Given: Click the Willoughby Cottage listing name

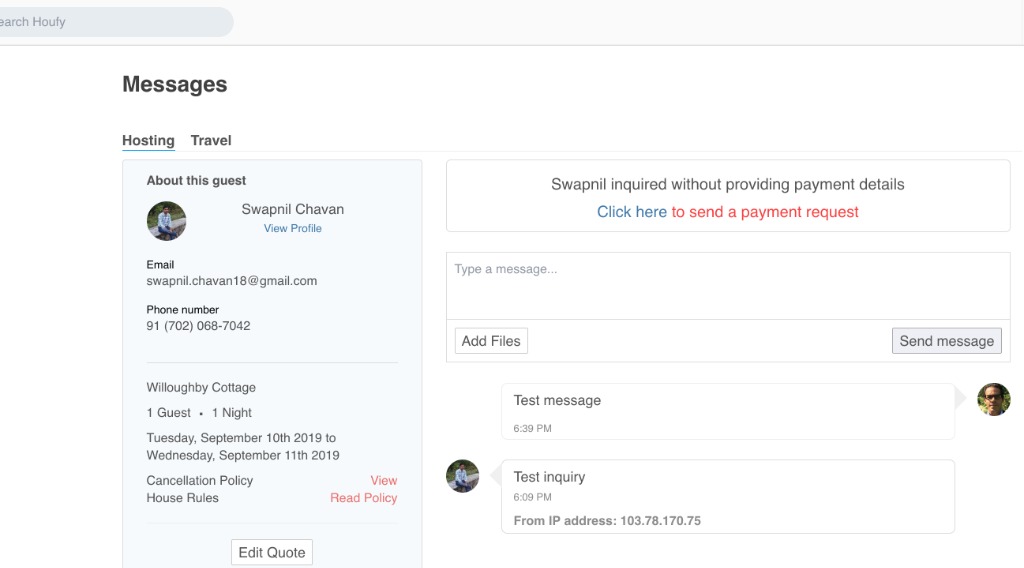Looking at the screenshot, I should coord(201,388).
